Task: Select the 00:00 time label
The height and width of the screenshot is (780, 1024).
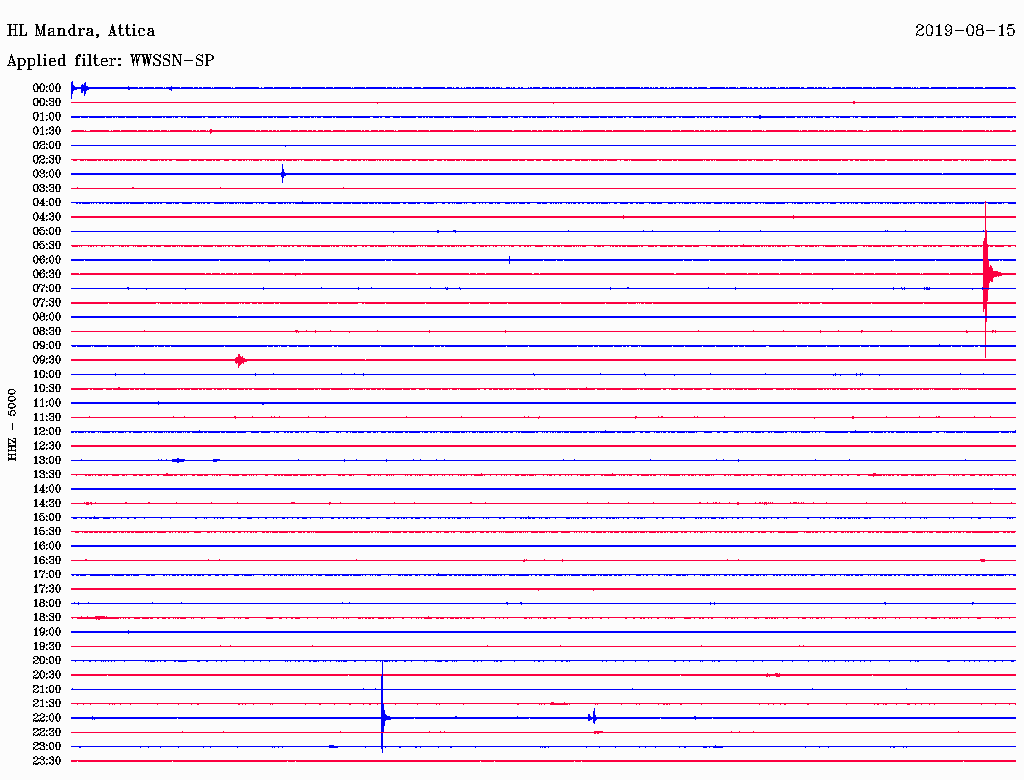Action: [47, 88]
